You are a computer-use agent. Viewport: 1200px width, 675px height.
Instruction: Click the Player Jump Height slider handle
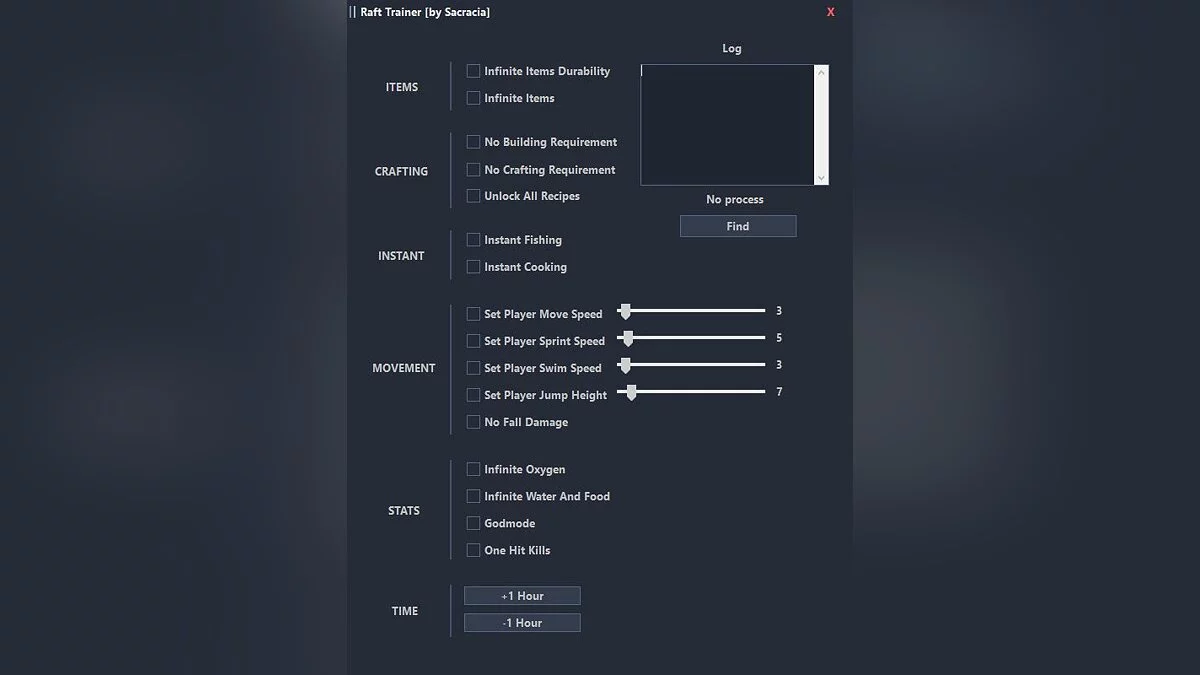coord(630,393)
